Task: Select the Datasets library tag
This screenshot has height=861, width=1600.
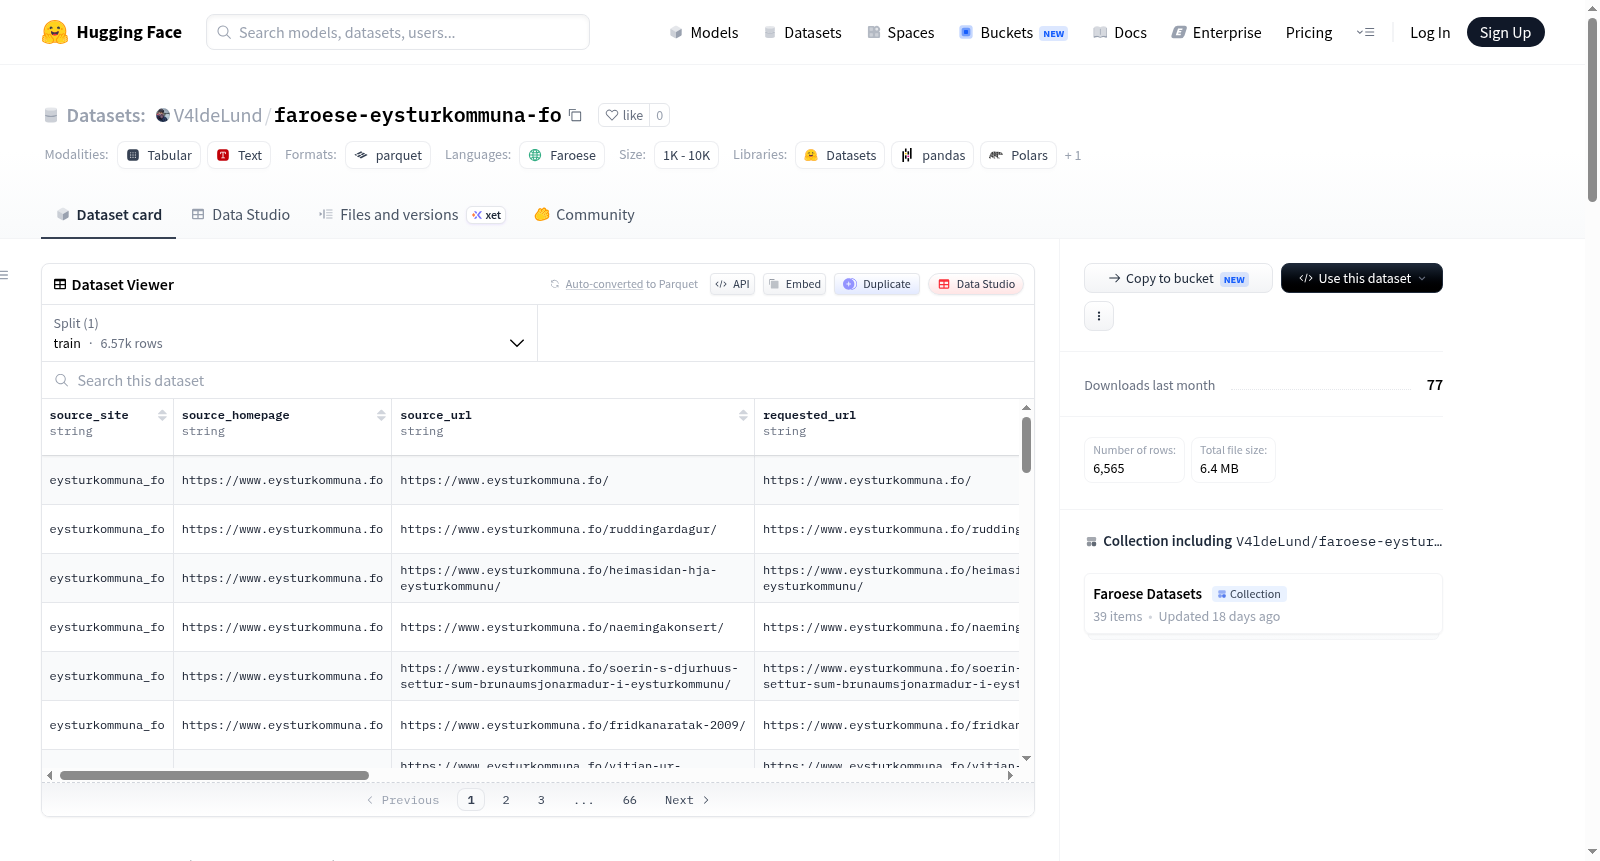Action: (840, 155)
